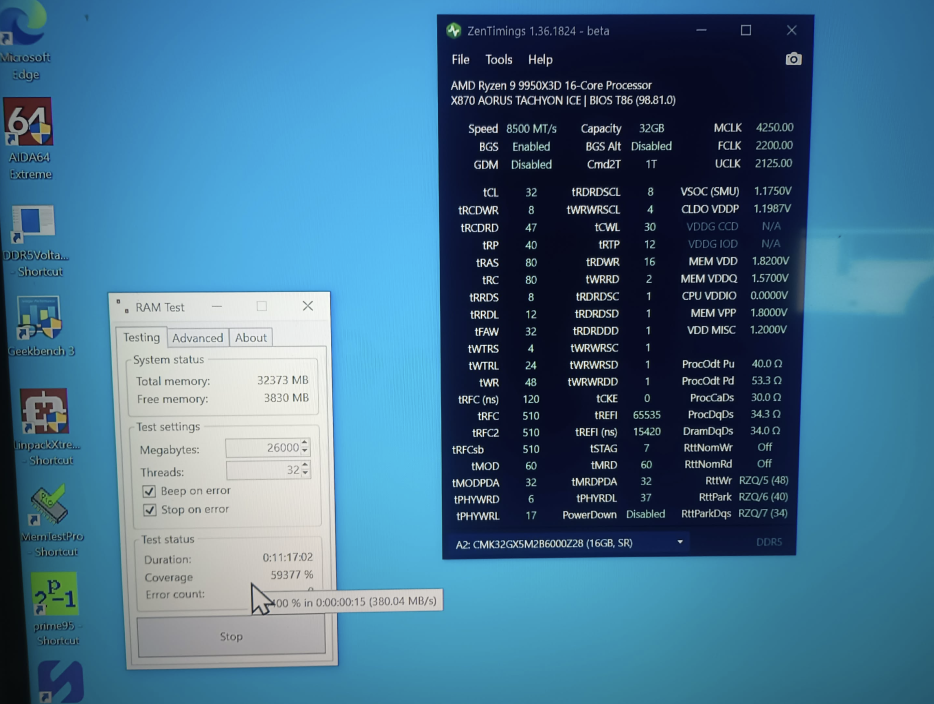Click the ProcOdt Pu value 40.0 Ω
Screen dimensions: 934x704
[767, 363]
